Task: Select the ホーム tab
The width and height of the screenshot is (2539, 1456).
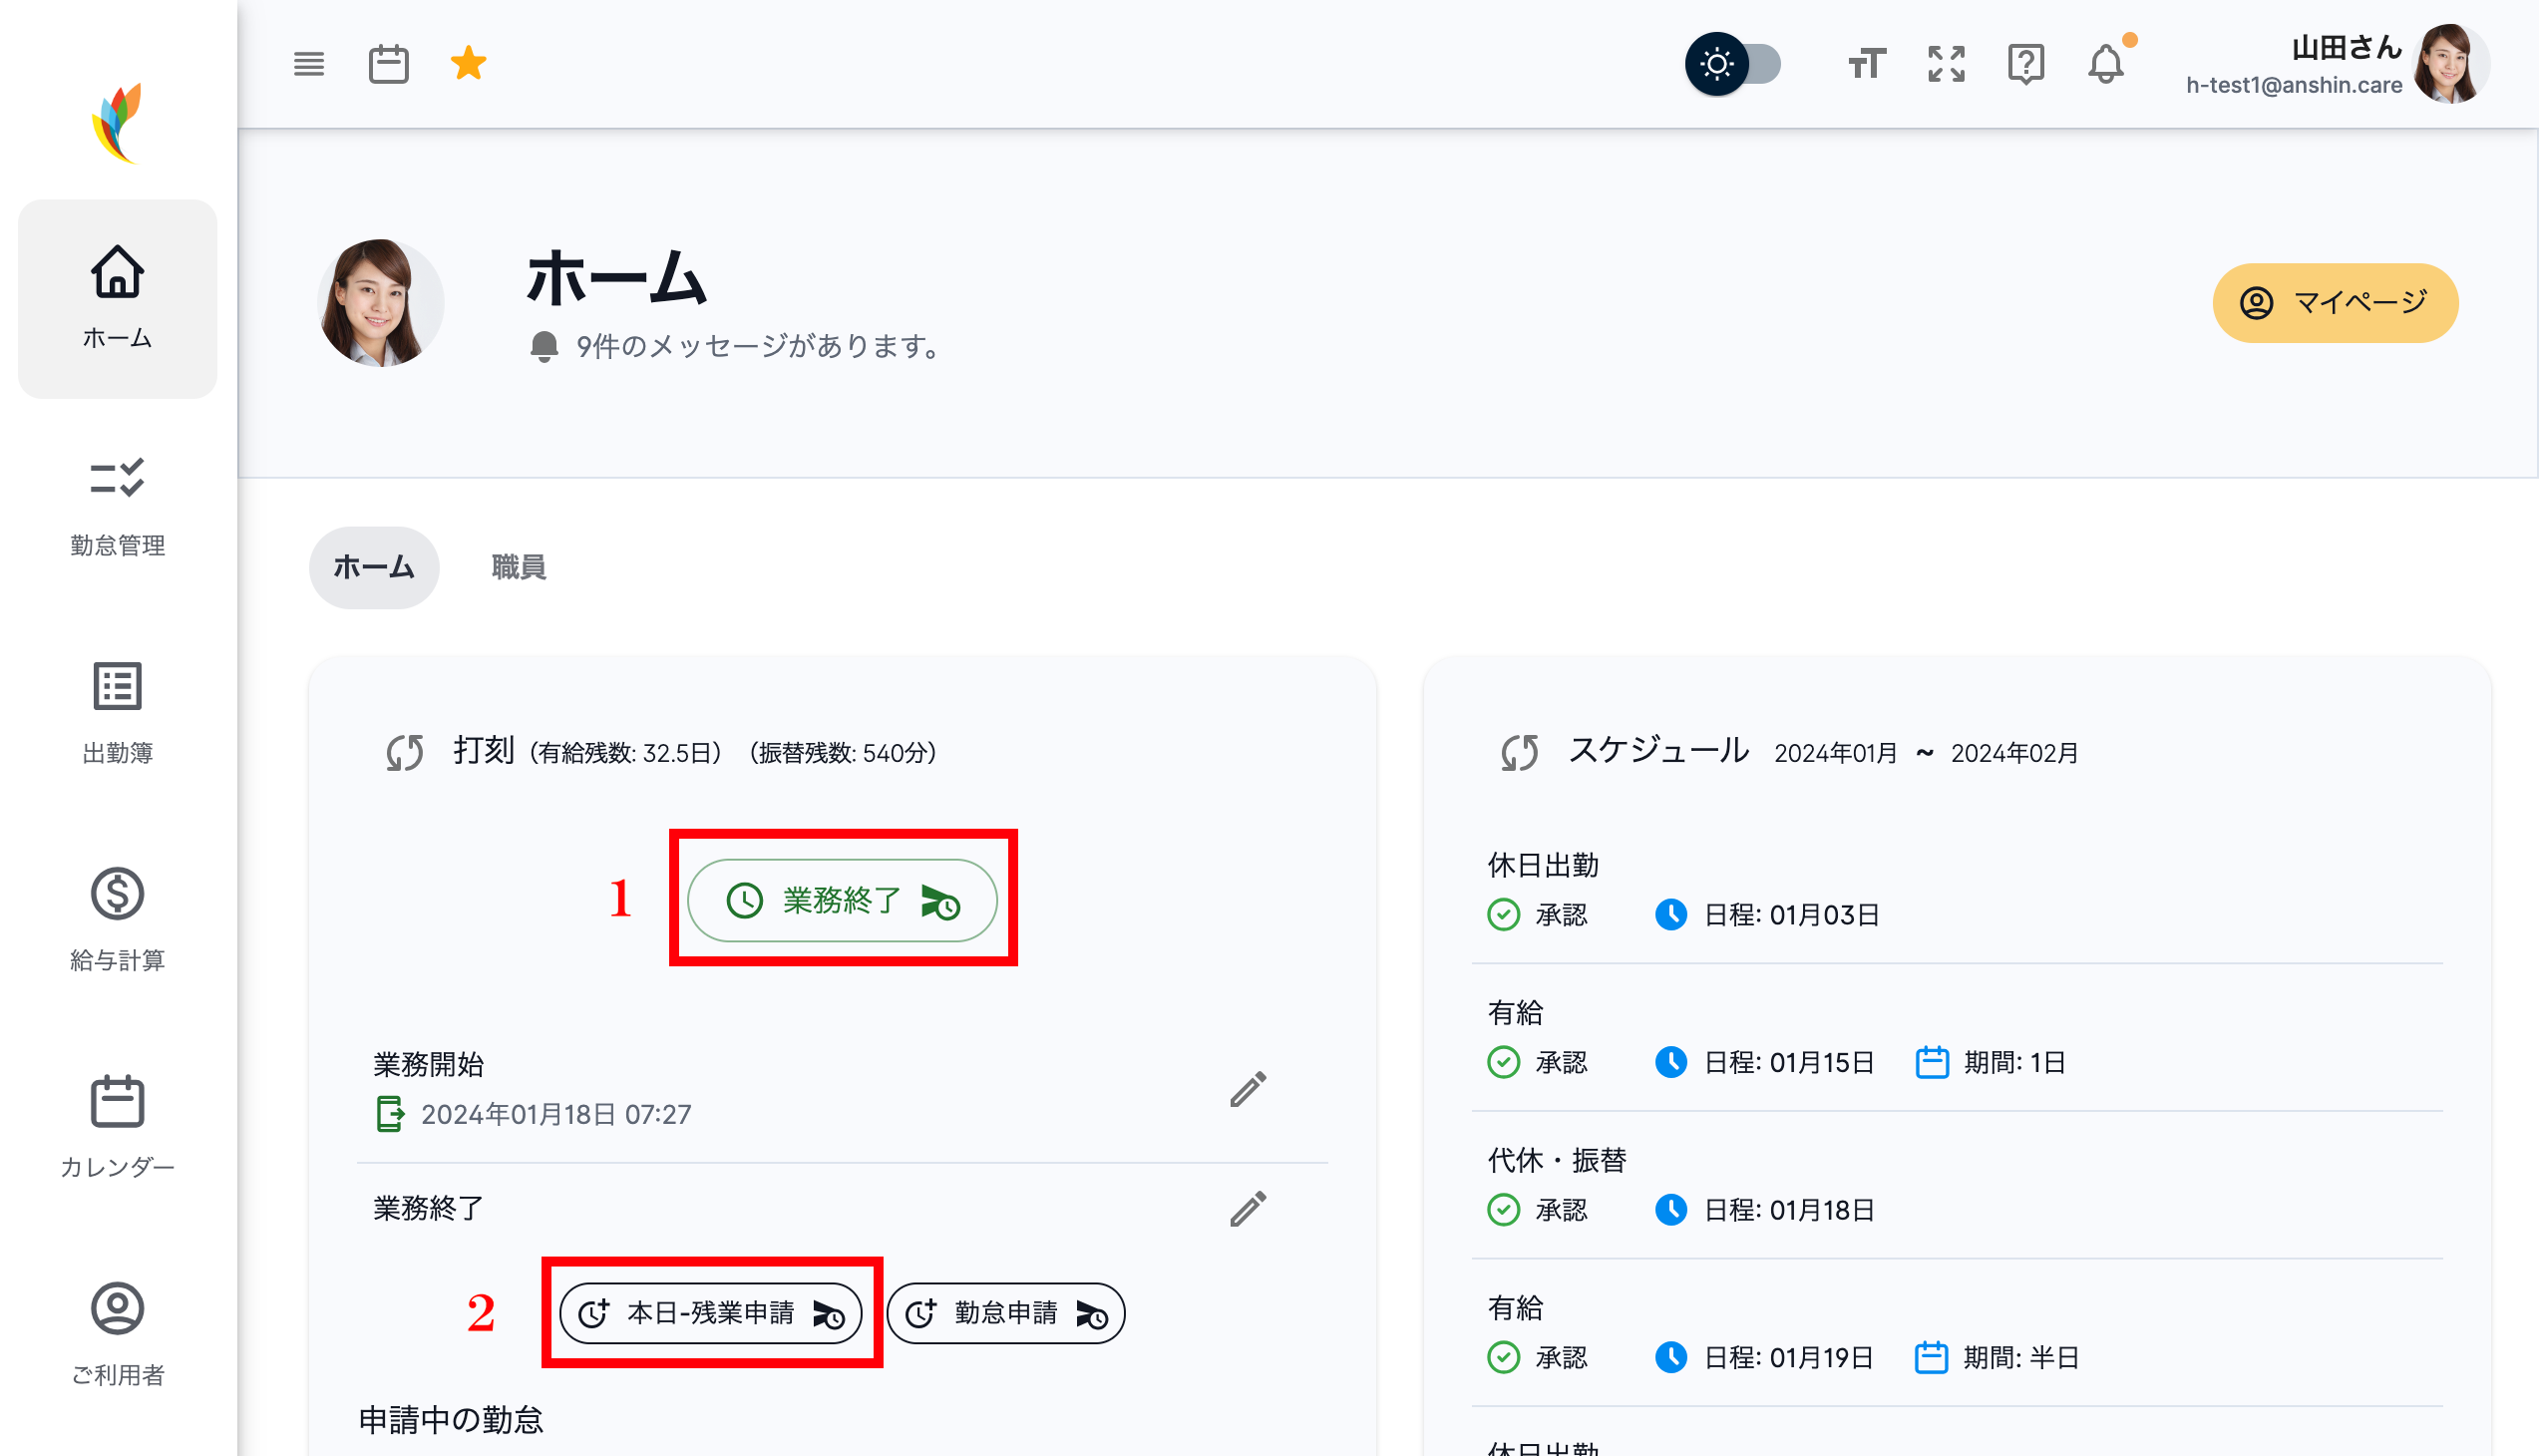Action: (x=373, y=567)
